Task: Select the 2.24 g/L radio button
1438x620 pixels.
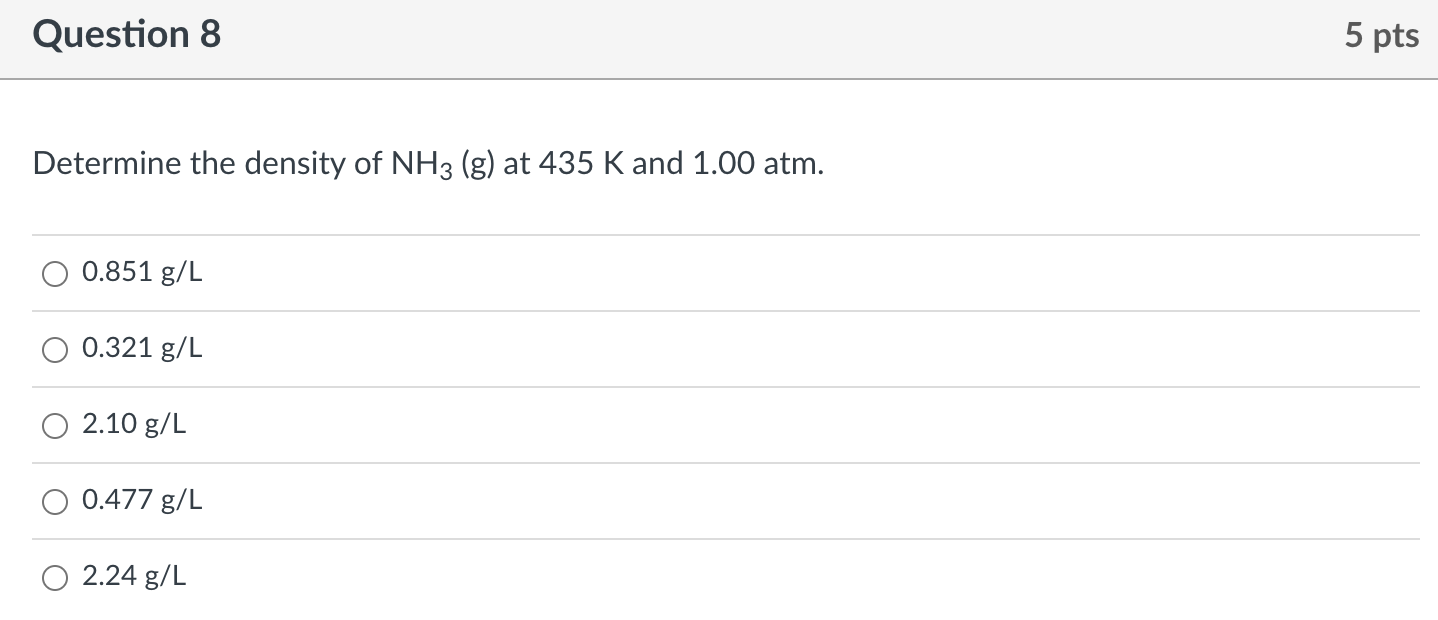Action: pyautogui.click(x=55, y=577)
